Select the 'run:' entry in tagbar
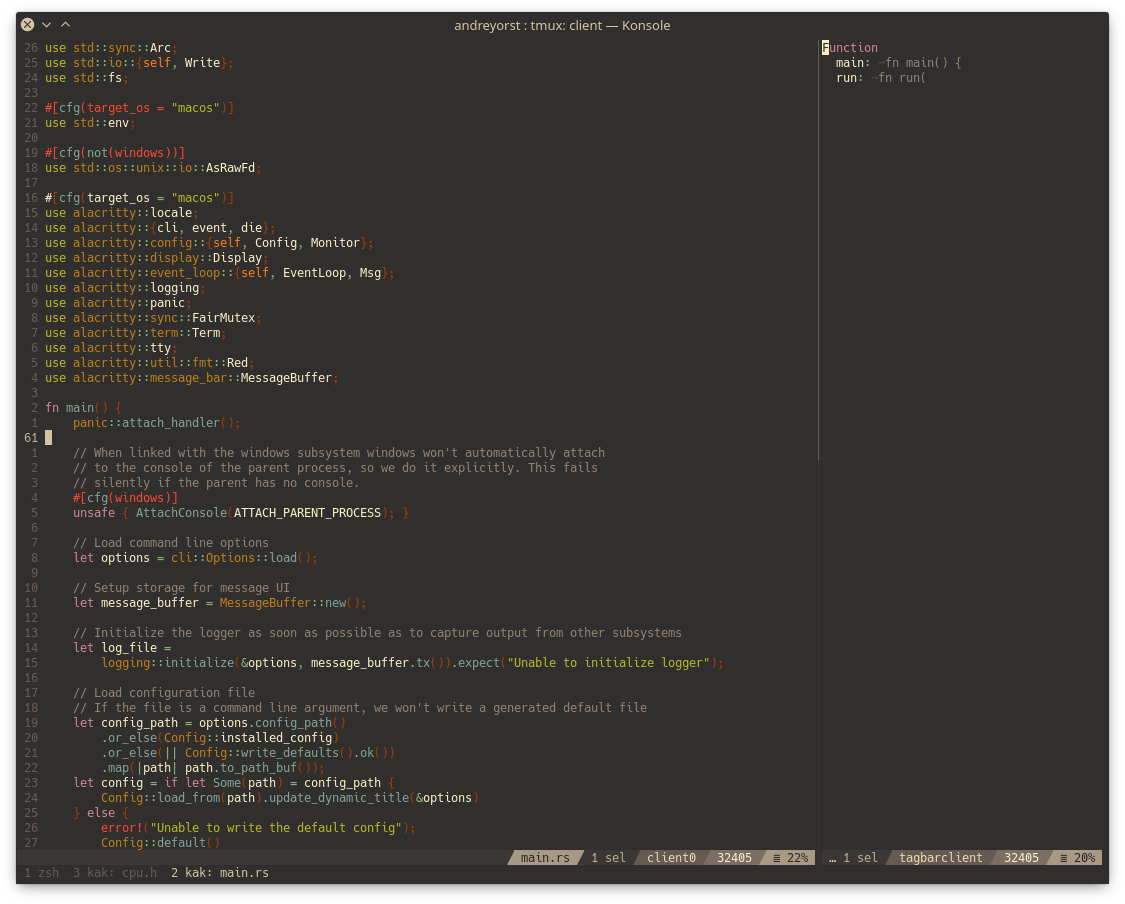This screenshot has height=904, width=1125. (x=881, y=78)
